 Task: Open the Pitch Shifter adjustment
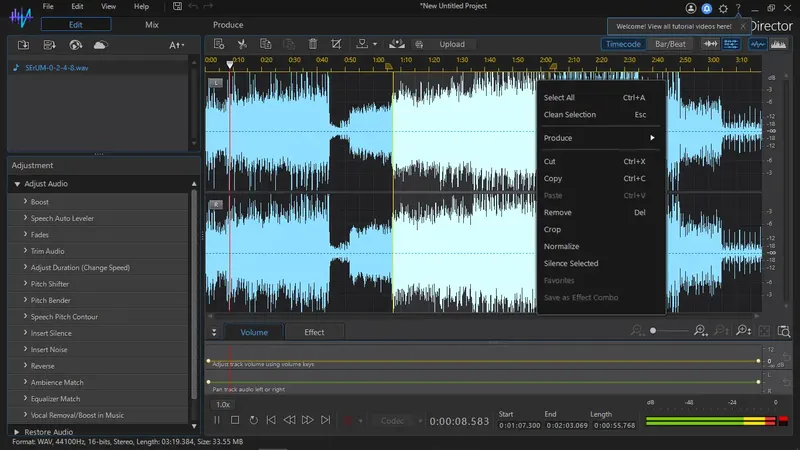click(x=50, y=284)
